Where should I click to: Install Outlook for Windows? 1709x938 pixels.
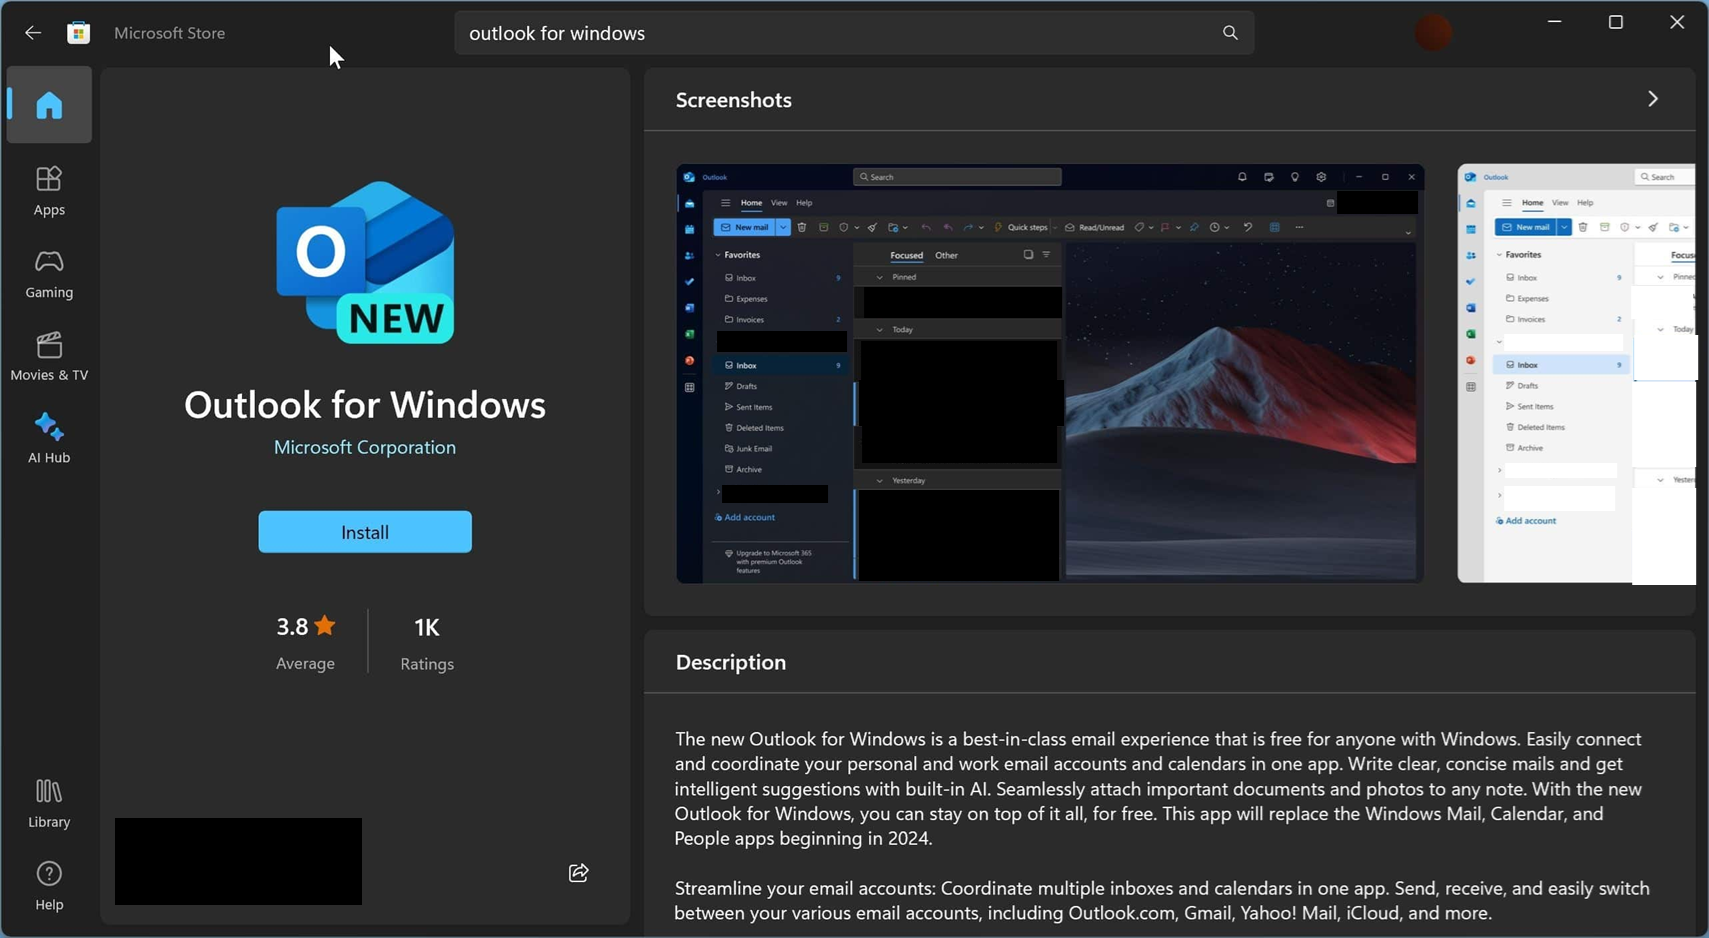tap(365, 532)
